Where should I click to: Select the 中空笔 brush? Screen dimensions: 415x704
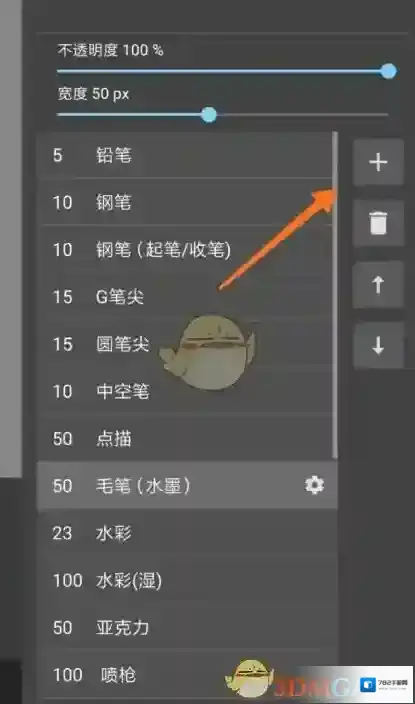click(x=186, y=392)
